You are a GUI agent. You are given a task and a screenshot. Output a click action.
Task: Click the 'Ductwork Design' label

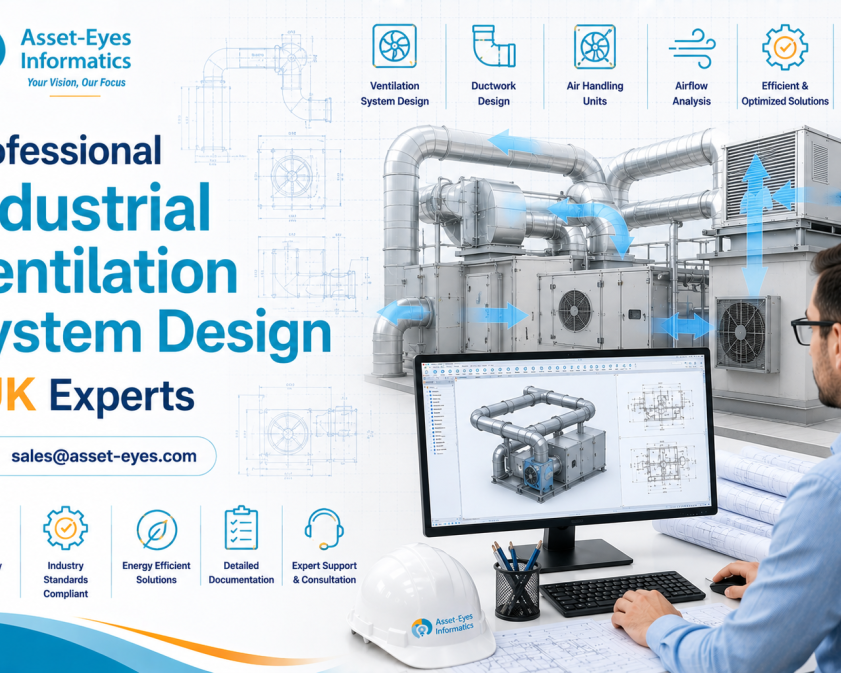493,93
